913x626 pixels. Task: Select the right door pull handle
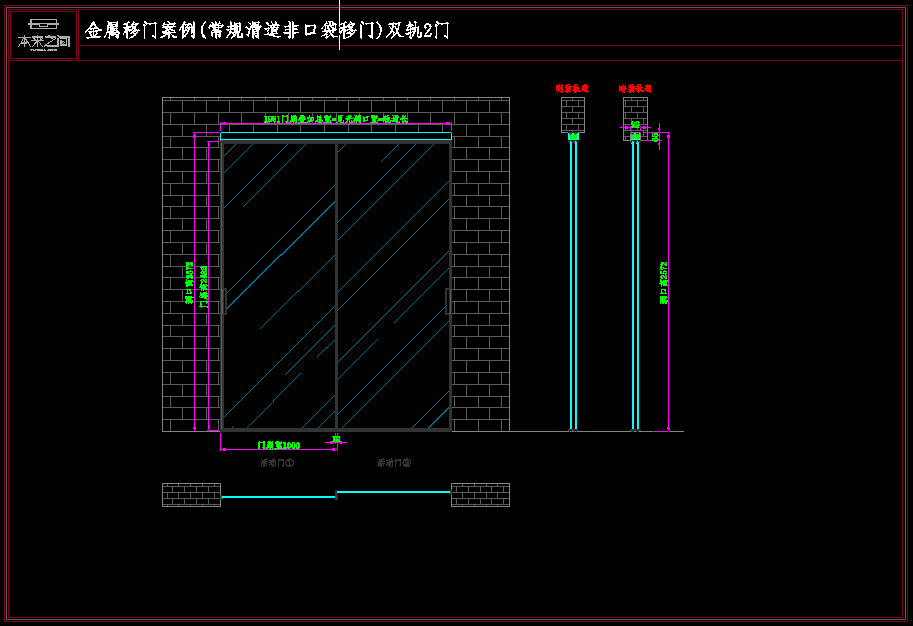pos(446,301)
